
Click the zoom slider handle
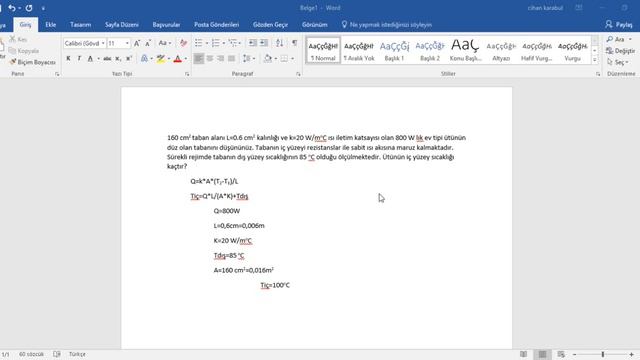603,354
